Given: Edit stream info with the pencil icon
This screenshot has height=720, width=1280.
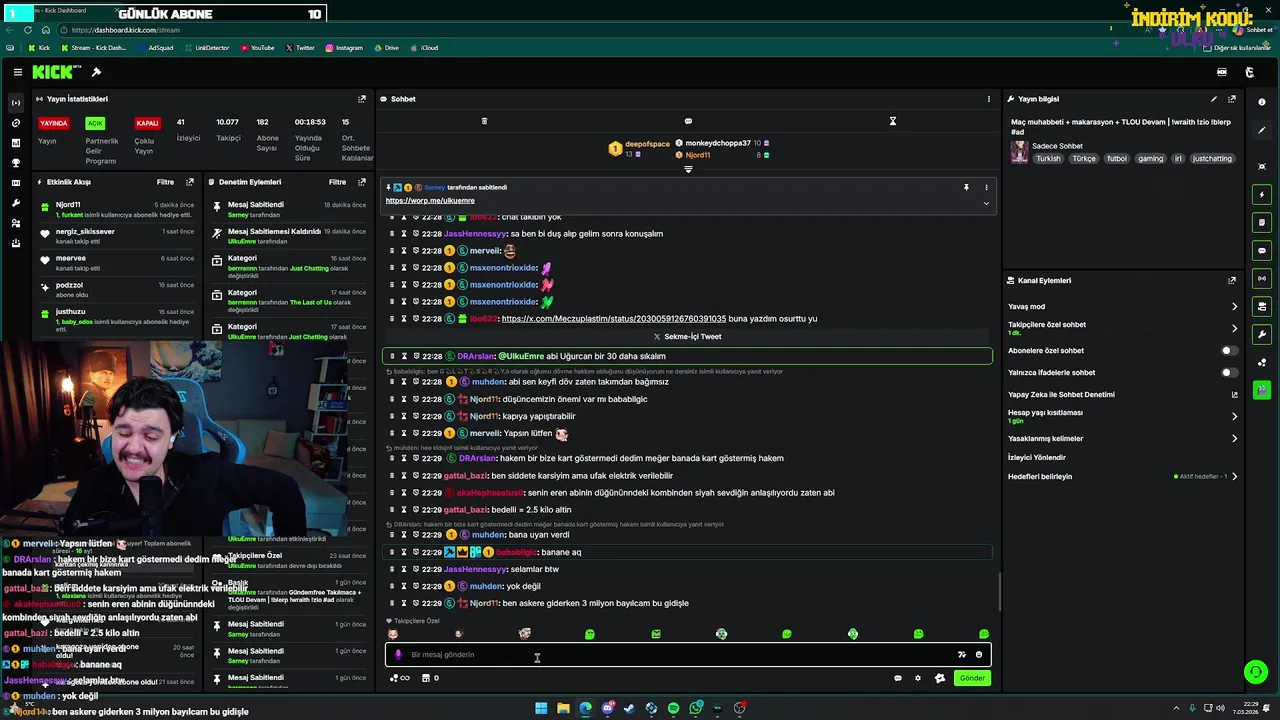Looking at the screenshot, I should (1214, 99).
